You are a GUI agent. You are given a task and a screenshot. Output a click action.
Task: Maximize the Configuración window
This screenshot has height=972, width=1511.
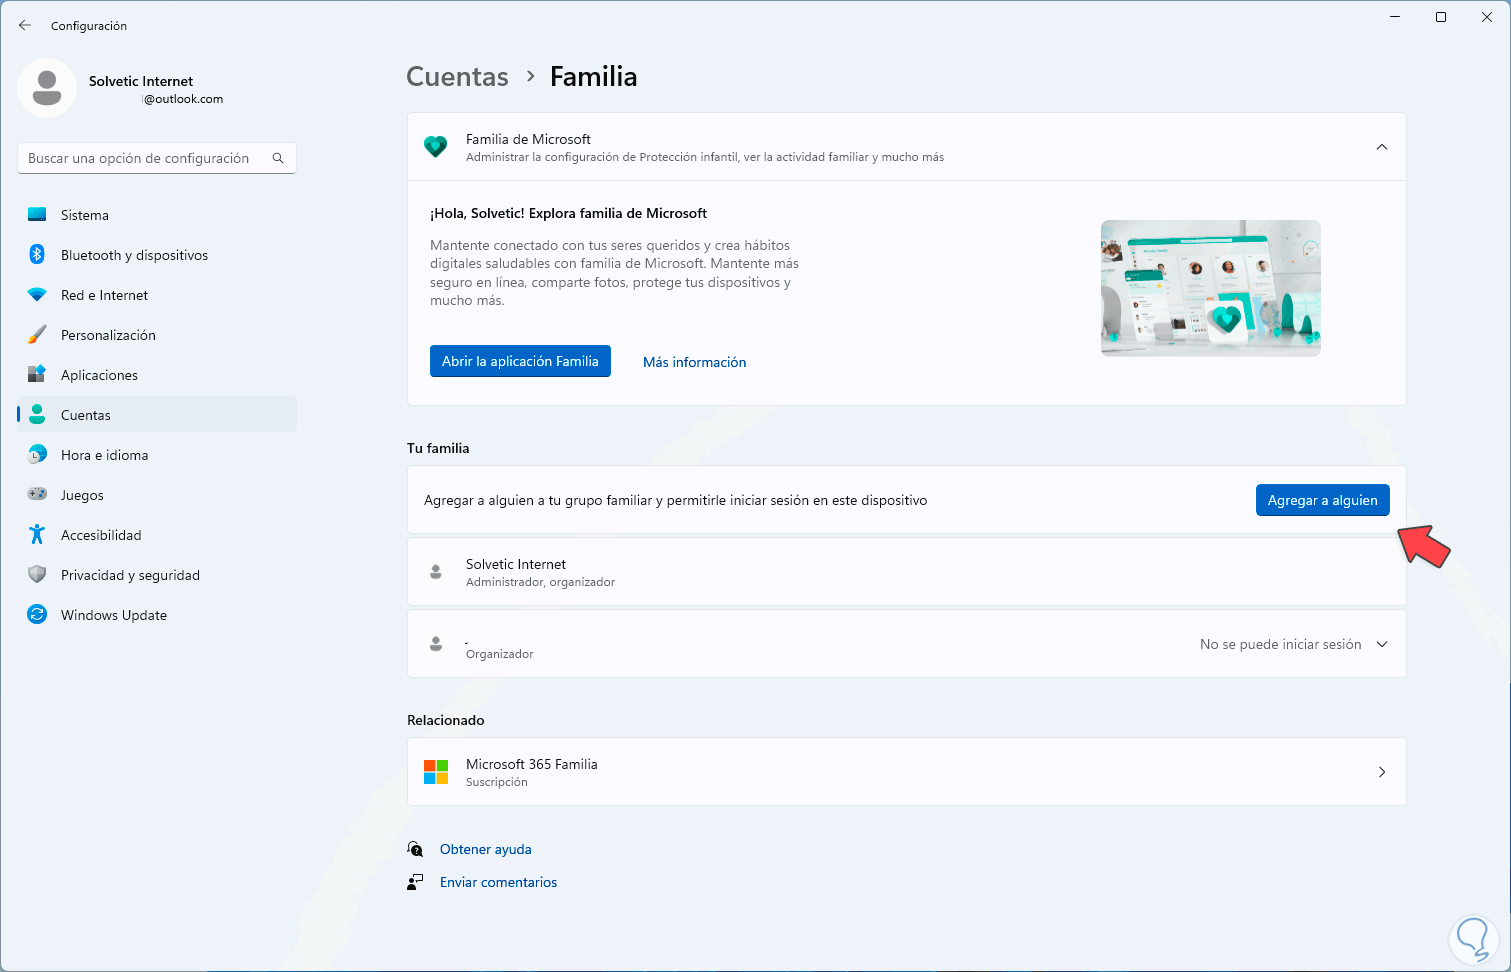(x=1441, y=17)
